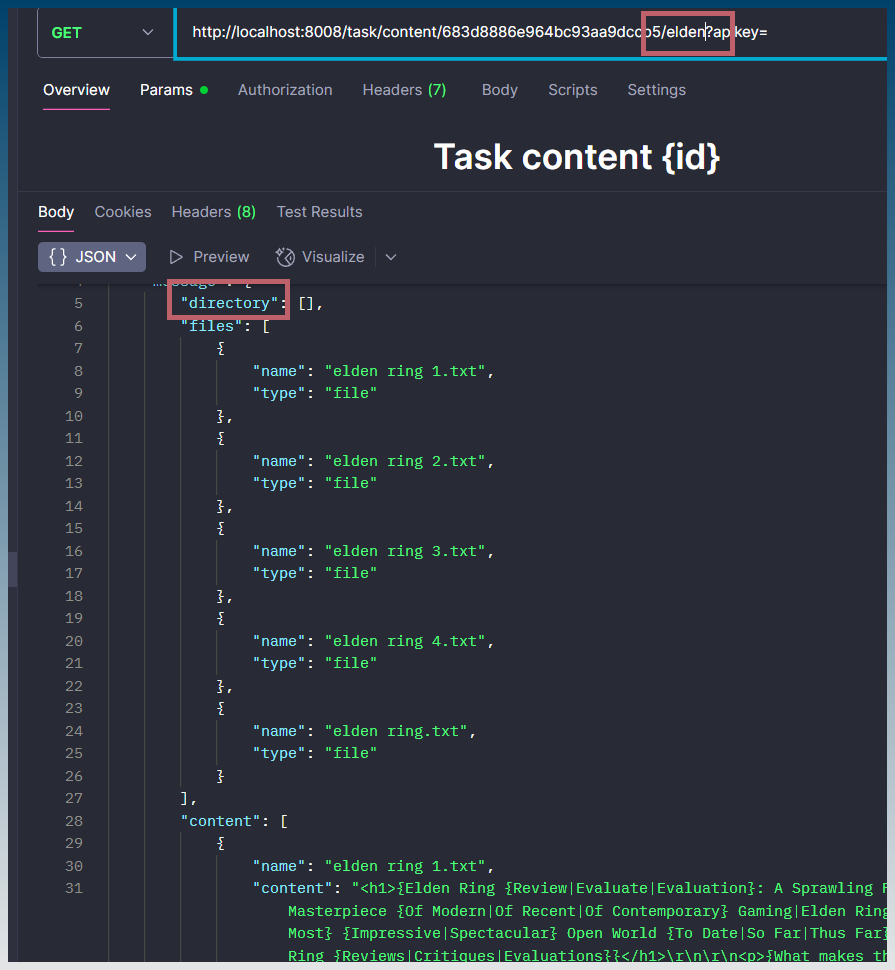The width and height of the screenshot is (895, 970).
Task: Open the request Body tab beside Scripts
Action: (500, 90)
